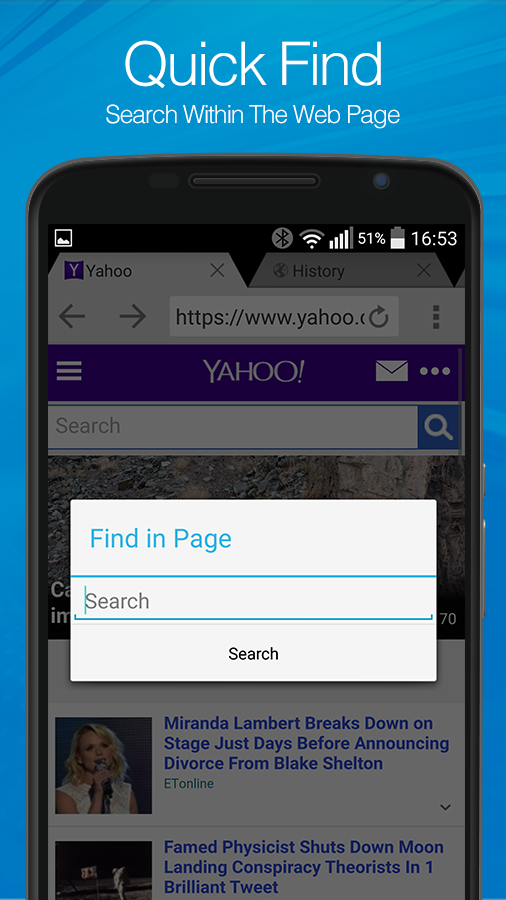Open Yahoo more options dots
The width and height of the screenshot is (506, 900).
click(x=435, y=371)
